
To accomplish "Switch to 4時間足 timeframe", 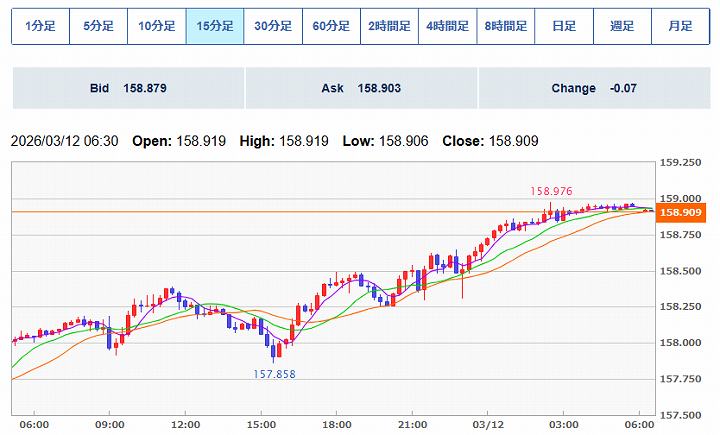I will 447,26.
